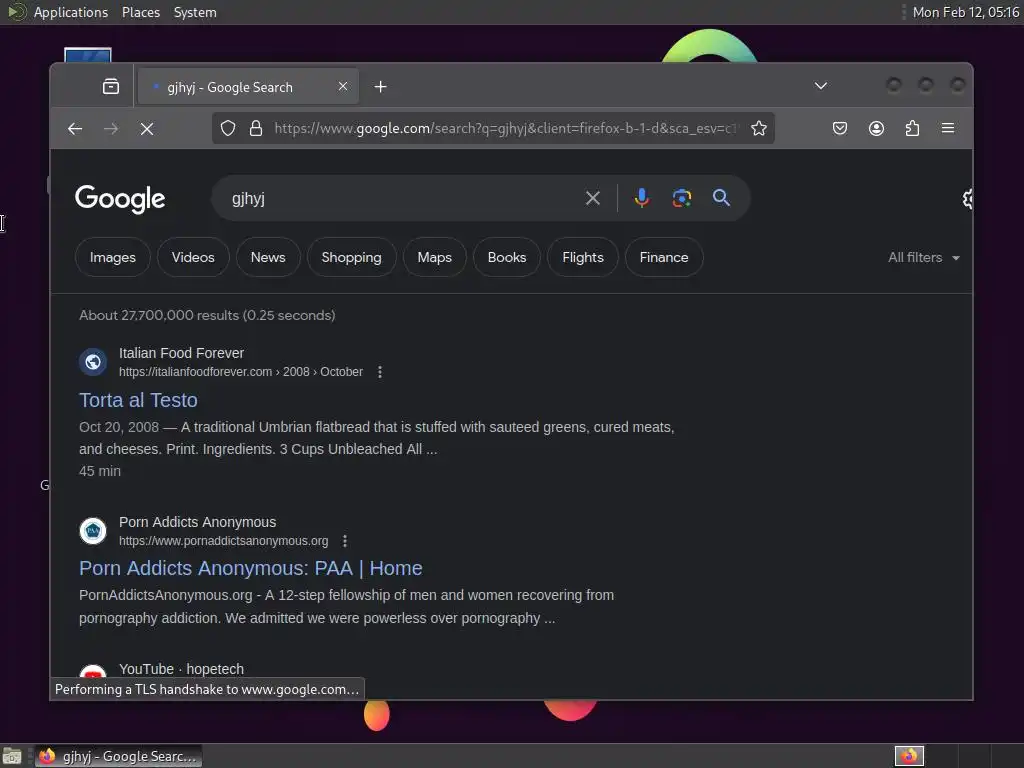This screenshot has height=768, width=1024.
Task: Go to Google homepage via Google logo
Action: tap(120, 199)
